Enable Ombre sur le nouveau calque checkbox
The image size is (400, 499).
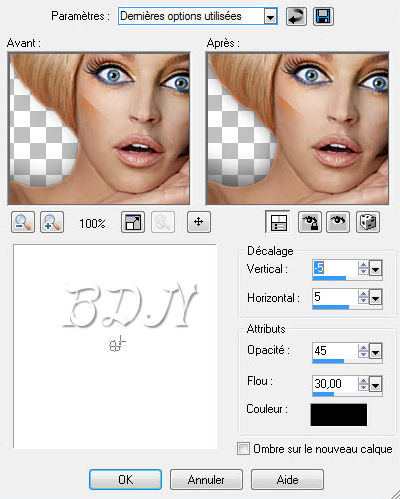[243, 448]
